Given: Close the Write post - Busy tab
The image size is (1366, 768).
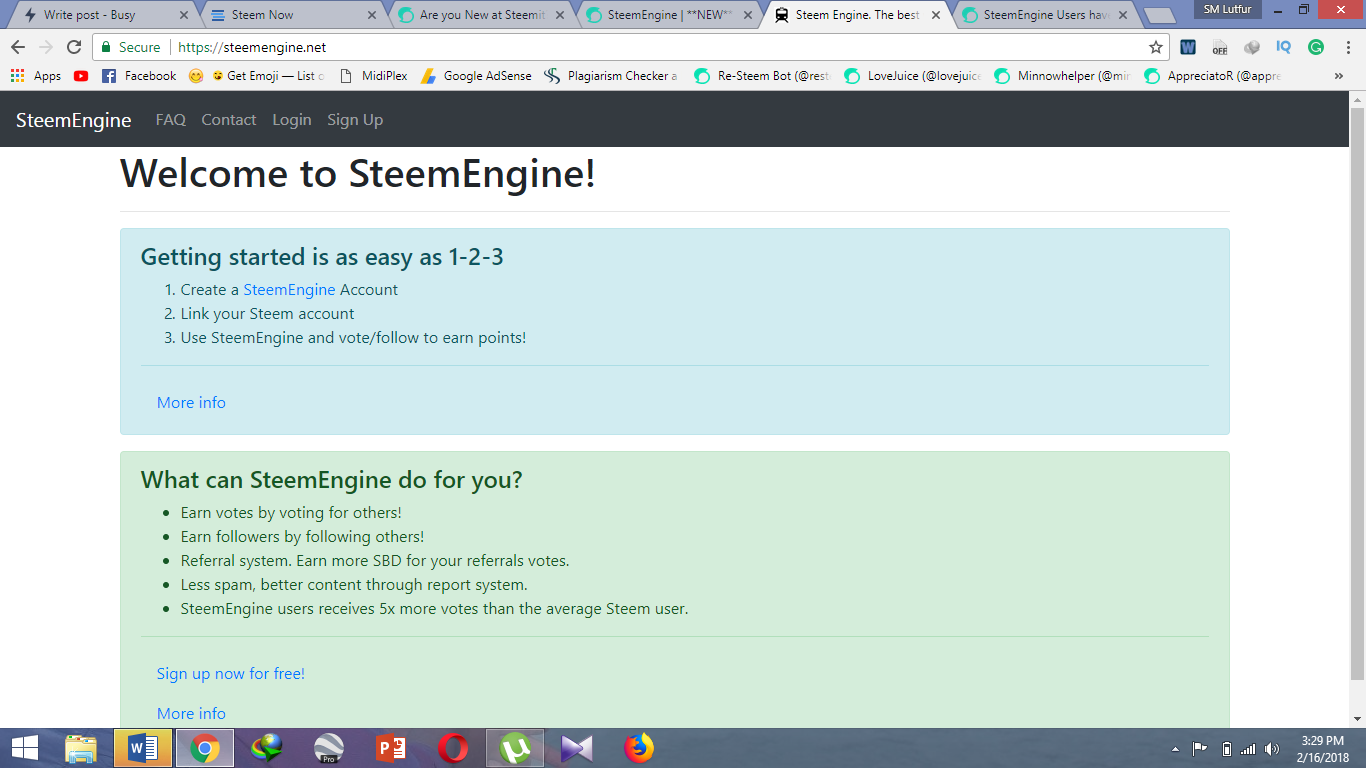Looking at the screenshot, I should click(184, 15).
